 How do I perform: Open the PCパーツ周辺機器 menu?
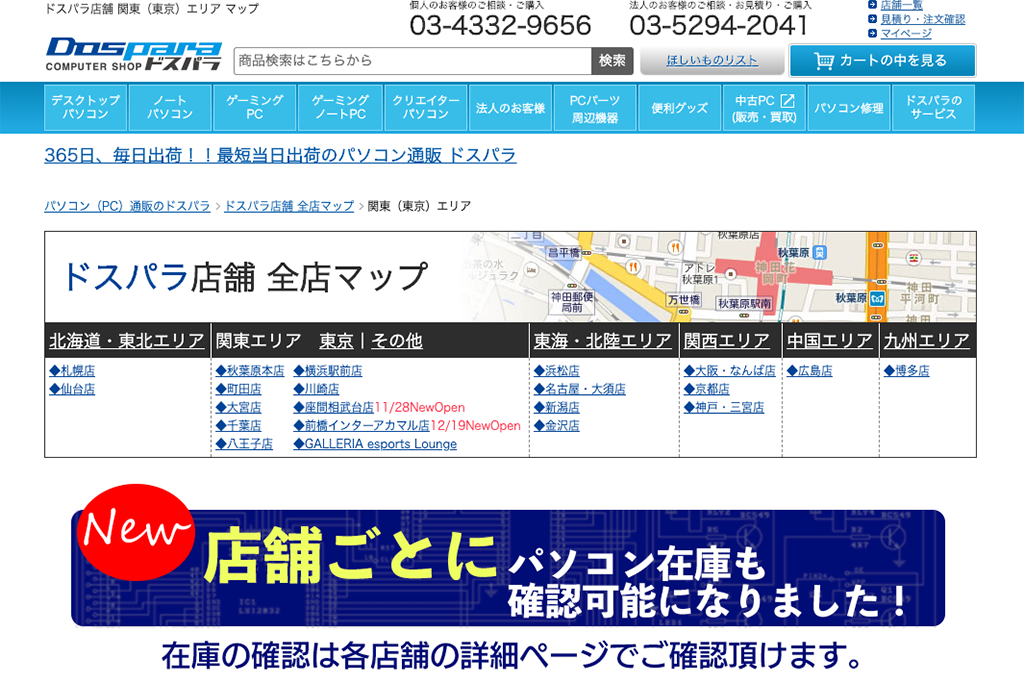pyautogui.click(x=595, y=108)
